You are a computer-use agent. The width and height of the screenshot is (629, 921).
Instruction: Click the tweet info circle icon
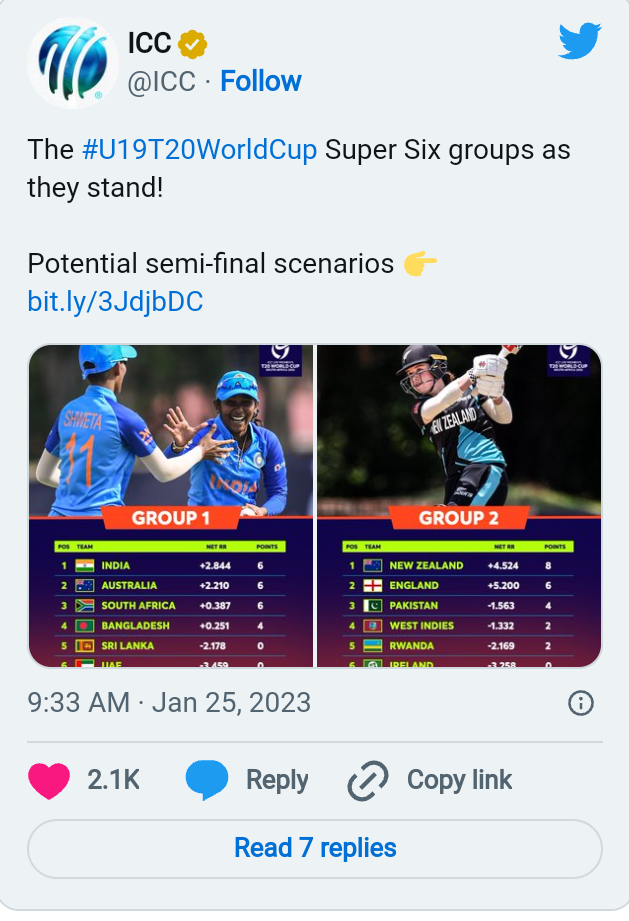point(580,703)
